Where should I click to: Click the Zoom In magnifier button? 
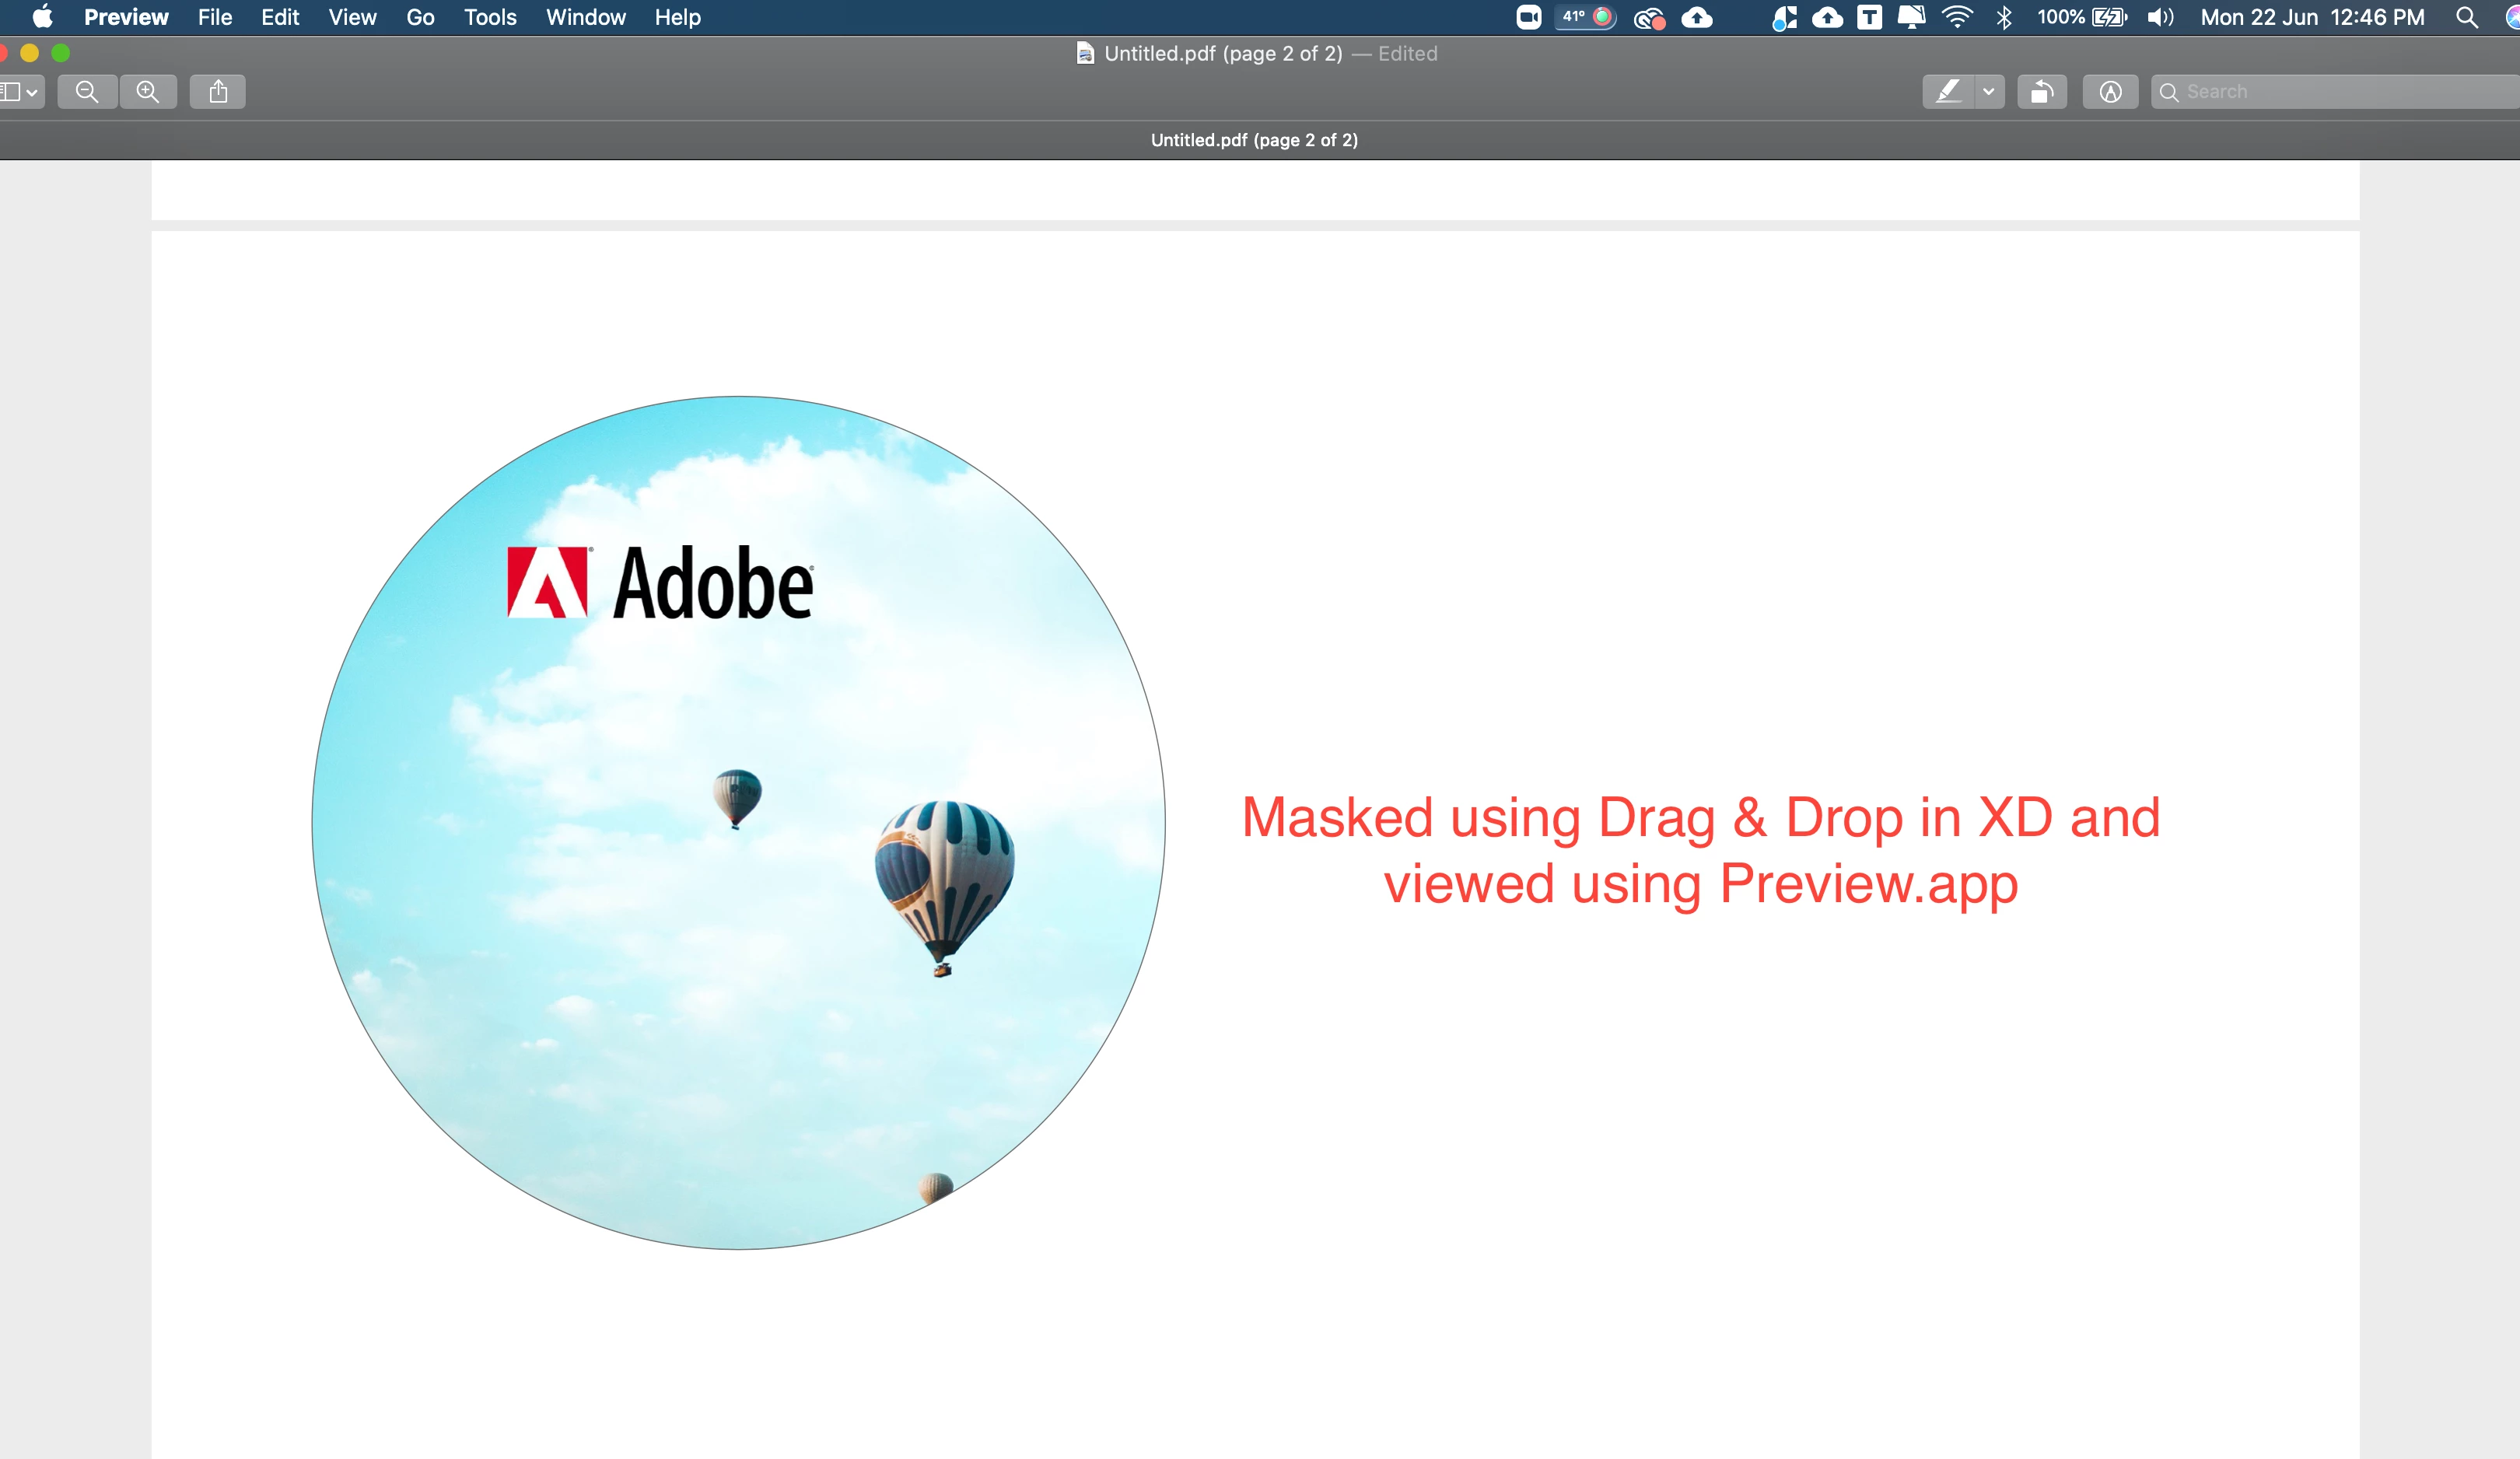click(148, 92)
